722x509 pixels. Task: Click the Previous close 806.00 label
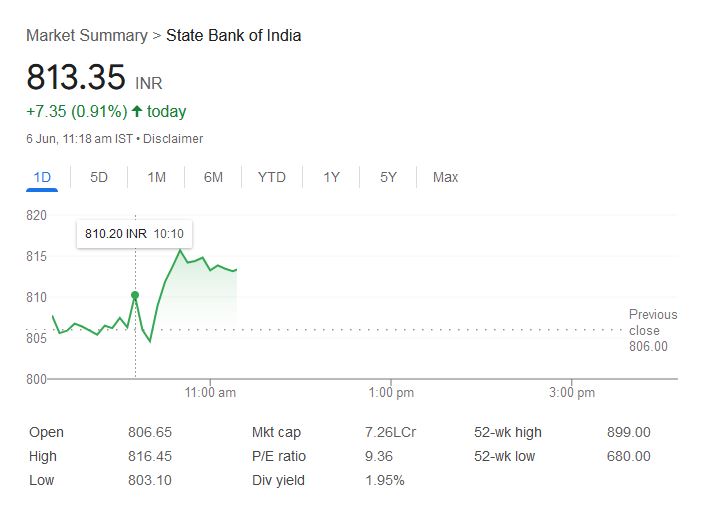tap(652, 330)
